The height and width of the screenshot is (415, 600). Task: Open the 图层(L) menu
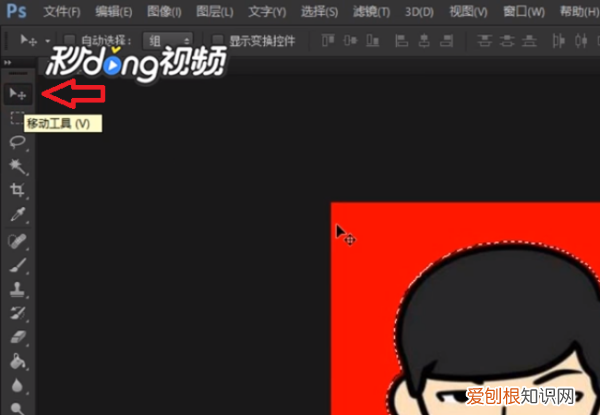coord(215,12)
